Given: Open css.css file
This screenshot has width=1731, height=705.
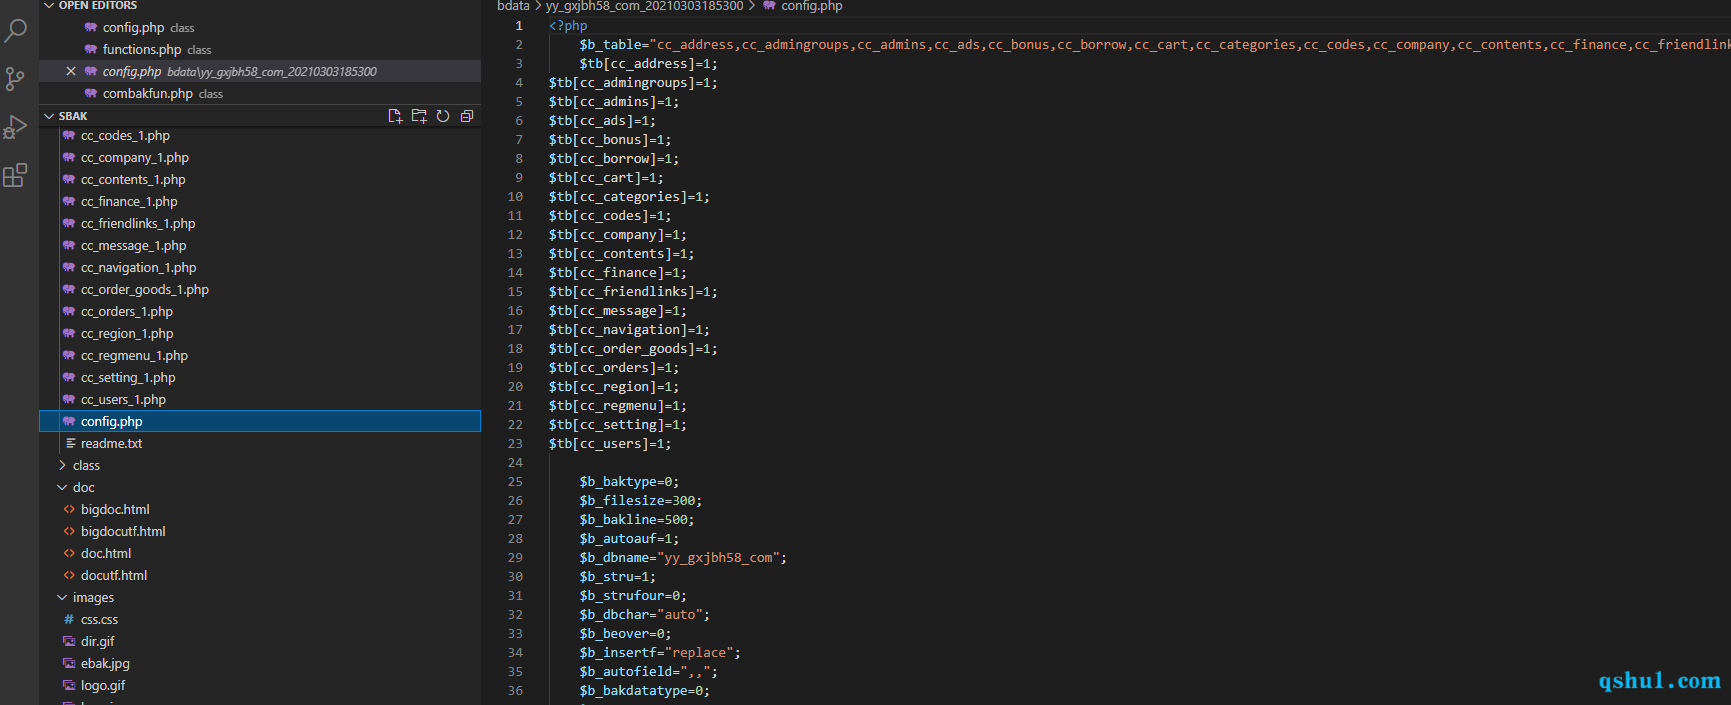Looking at the screenshot, I should click(260, 619).
